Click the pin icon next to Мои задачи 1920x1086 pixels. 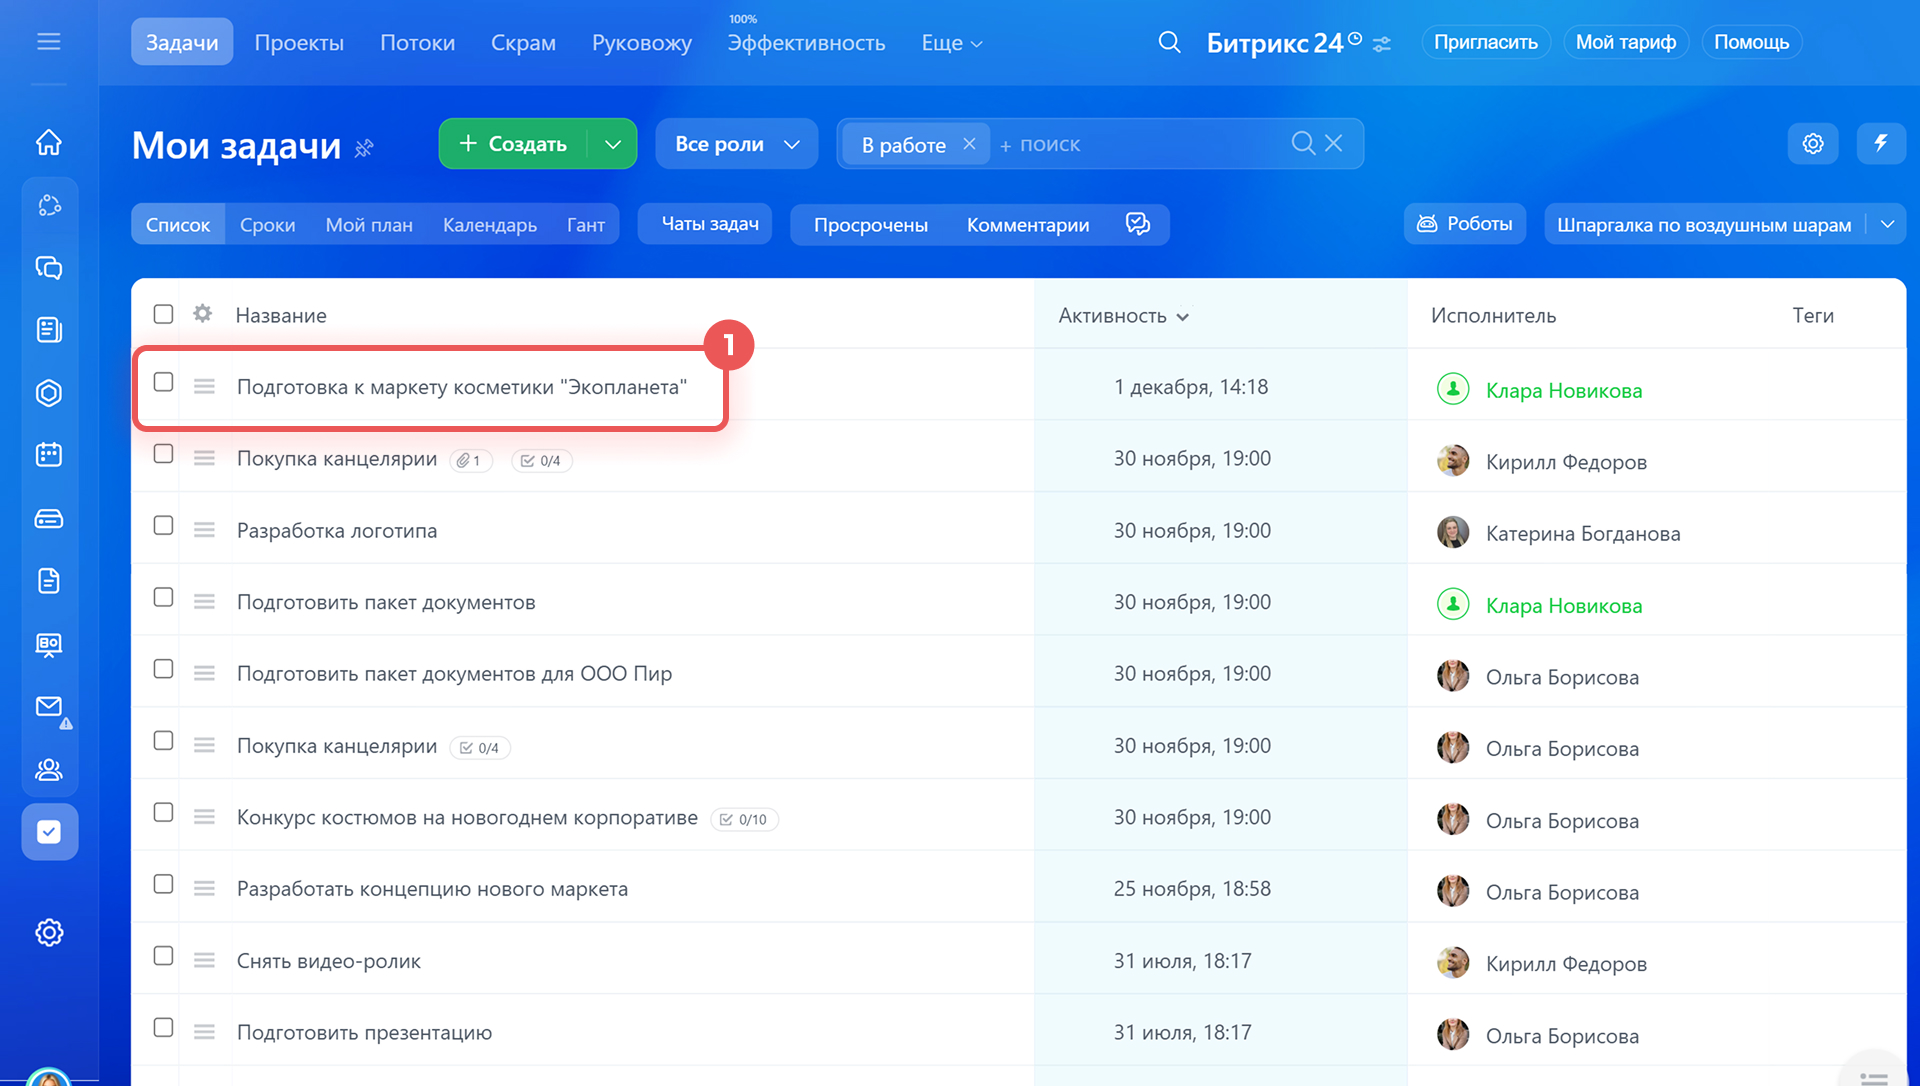pos(365,148)
